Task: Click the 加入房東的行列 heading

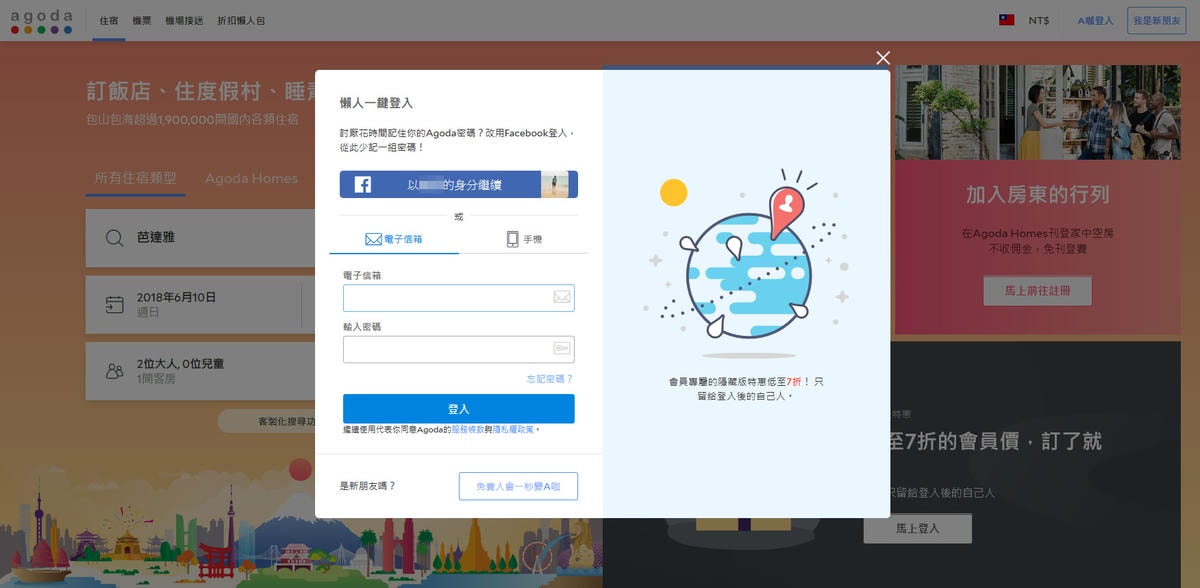Action: [x=1037, y=194]
